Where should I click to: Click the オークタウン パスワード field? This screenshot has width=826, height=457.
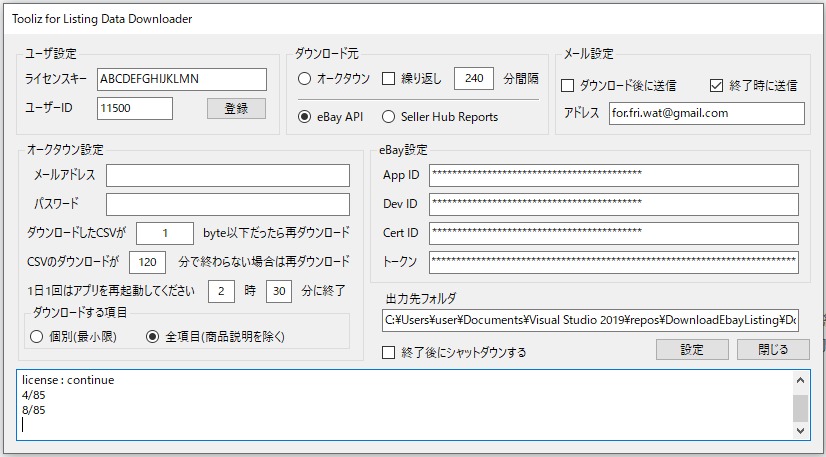(x=228, y=205)
